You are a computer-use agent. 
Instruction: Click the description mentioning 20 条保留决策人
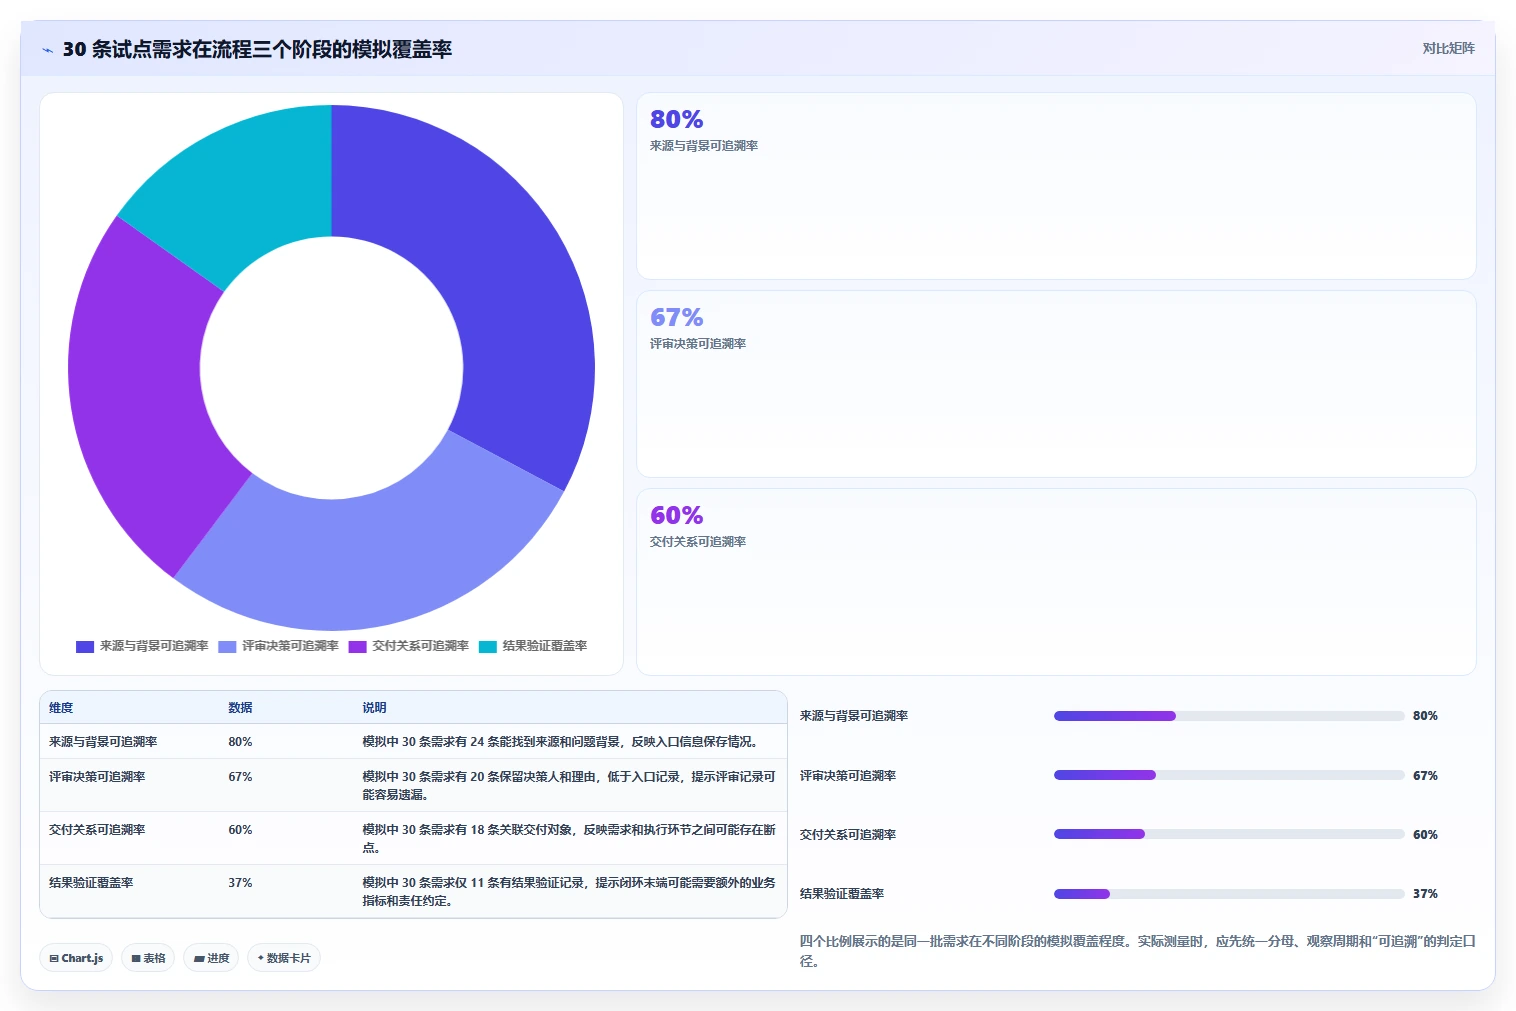[x=569, y=786]
